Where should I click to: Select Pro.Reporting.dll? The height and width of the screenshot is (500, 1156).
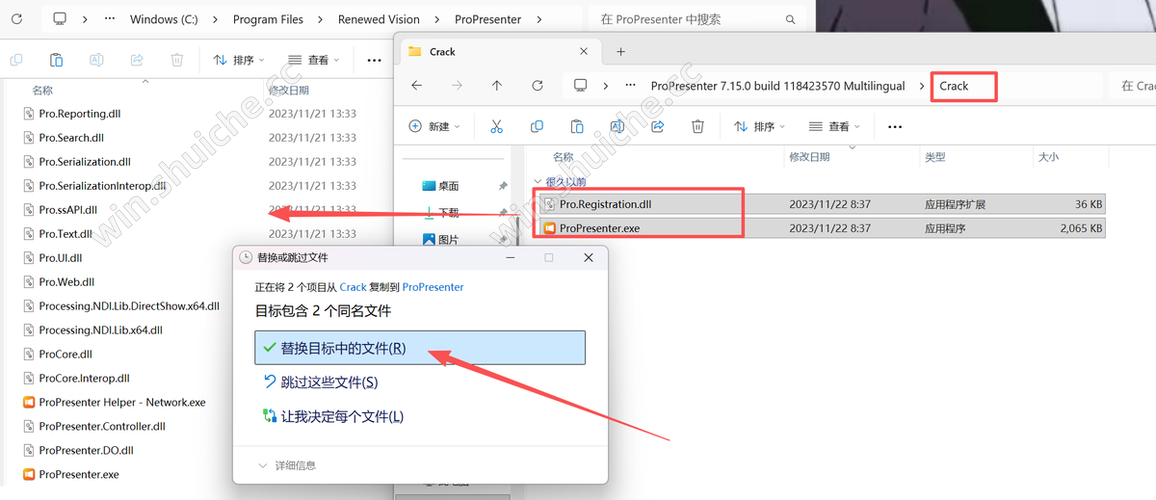tap(80, 114)
